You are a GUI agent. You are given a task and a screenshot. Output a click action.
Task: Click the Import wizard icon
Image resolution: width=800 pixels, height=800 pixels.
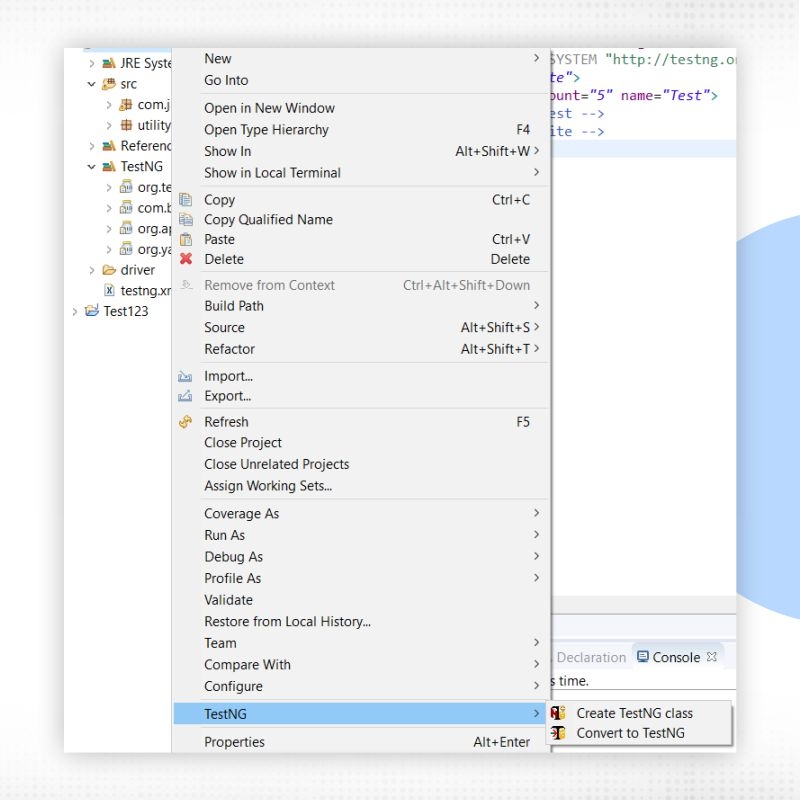click(186, 376)
